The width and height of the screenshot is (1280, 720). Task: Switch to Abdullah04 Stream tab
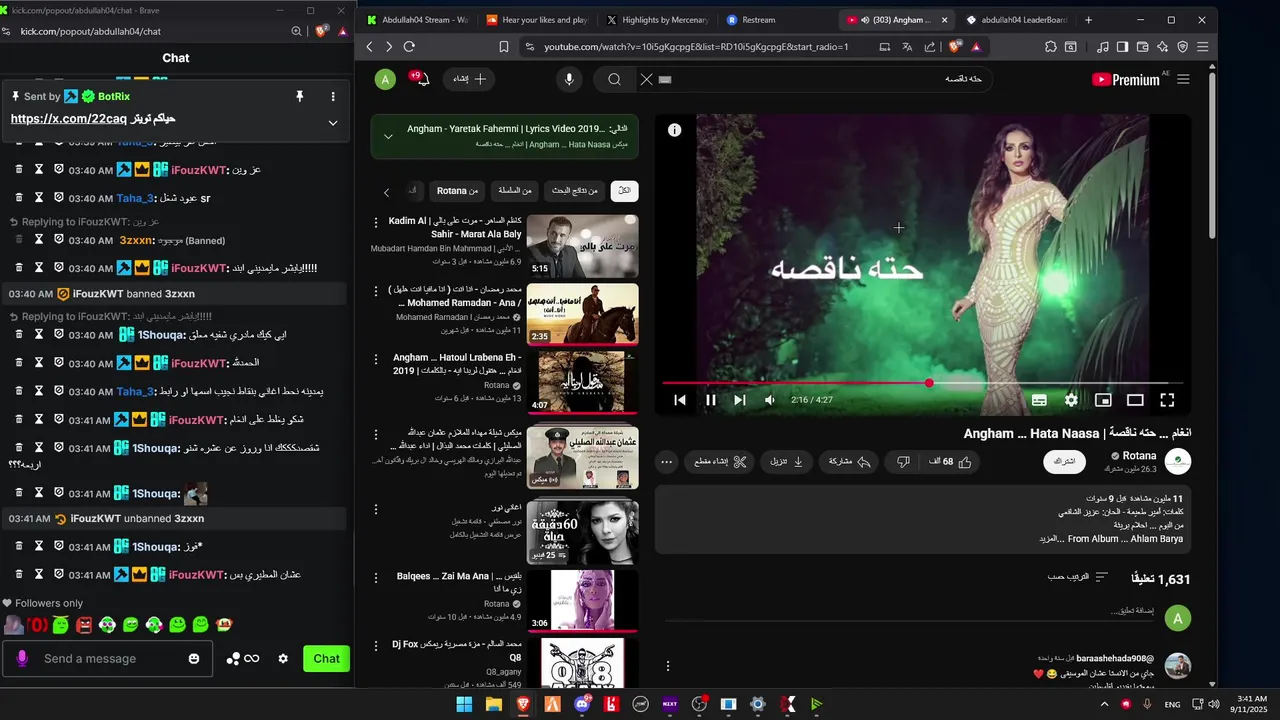[x=418, y=20]
